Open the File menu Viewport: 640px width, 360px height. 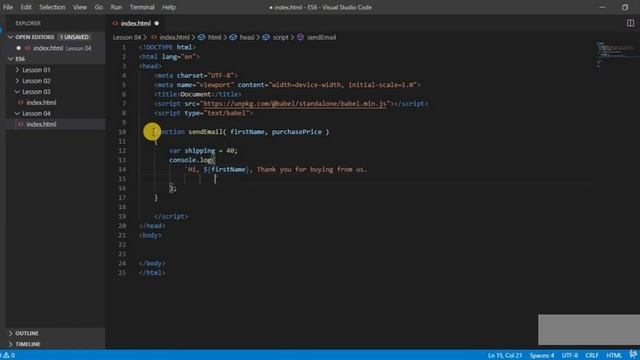(8, 7)
